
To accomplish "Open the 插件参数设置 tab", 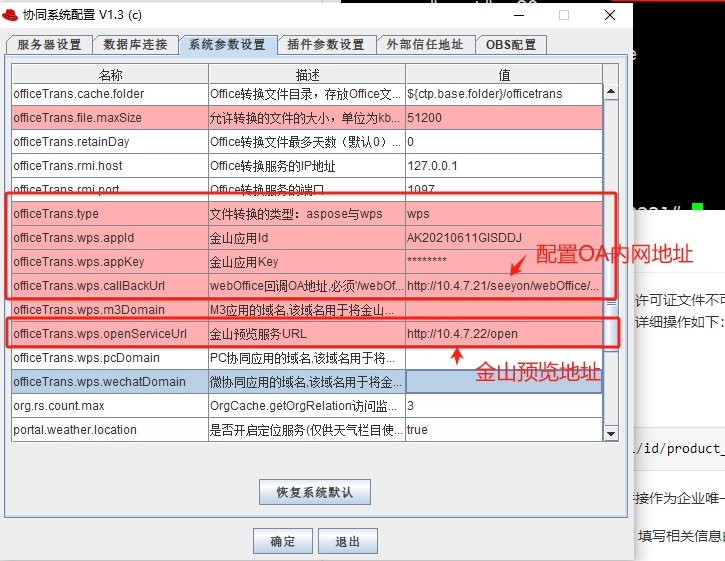I will point(326,45).
